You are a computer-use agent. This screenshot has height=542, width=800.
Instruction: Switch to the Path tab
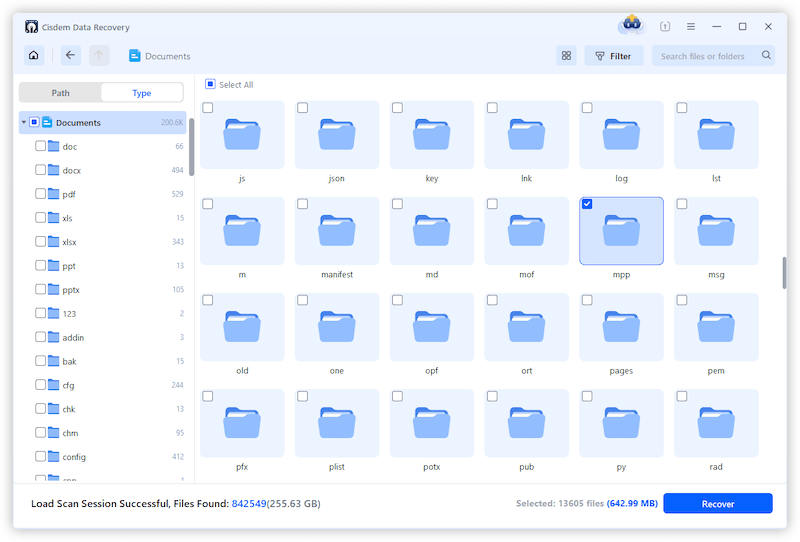pyautogui.click(x=60, y=93)
